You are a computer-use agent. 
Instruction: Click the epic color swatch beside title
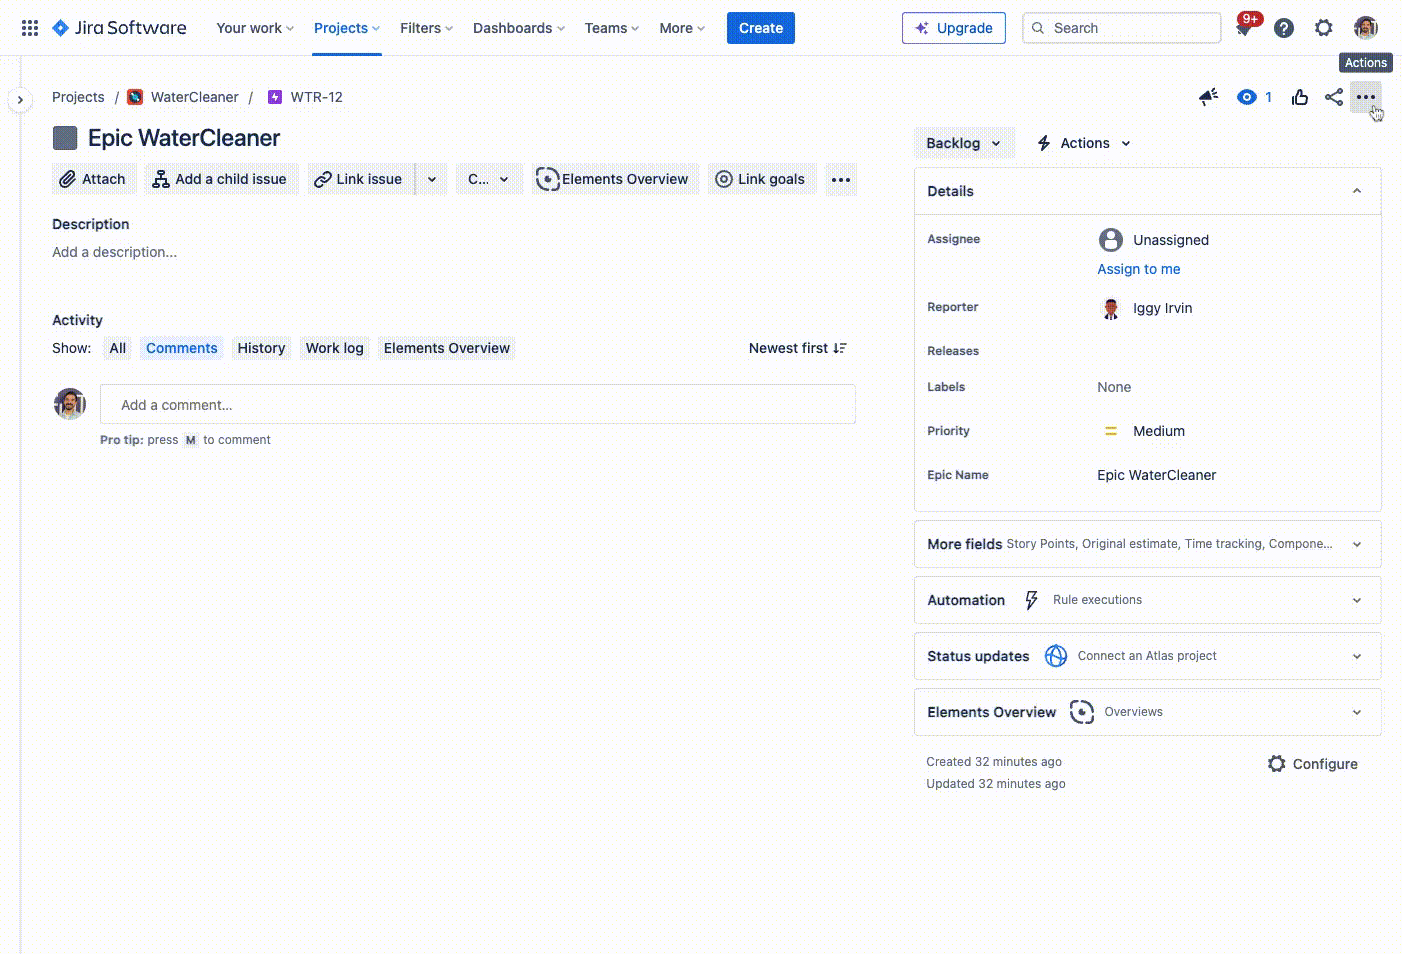pyautogui.click(x=65, y=138)
